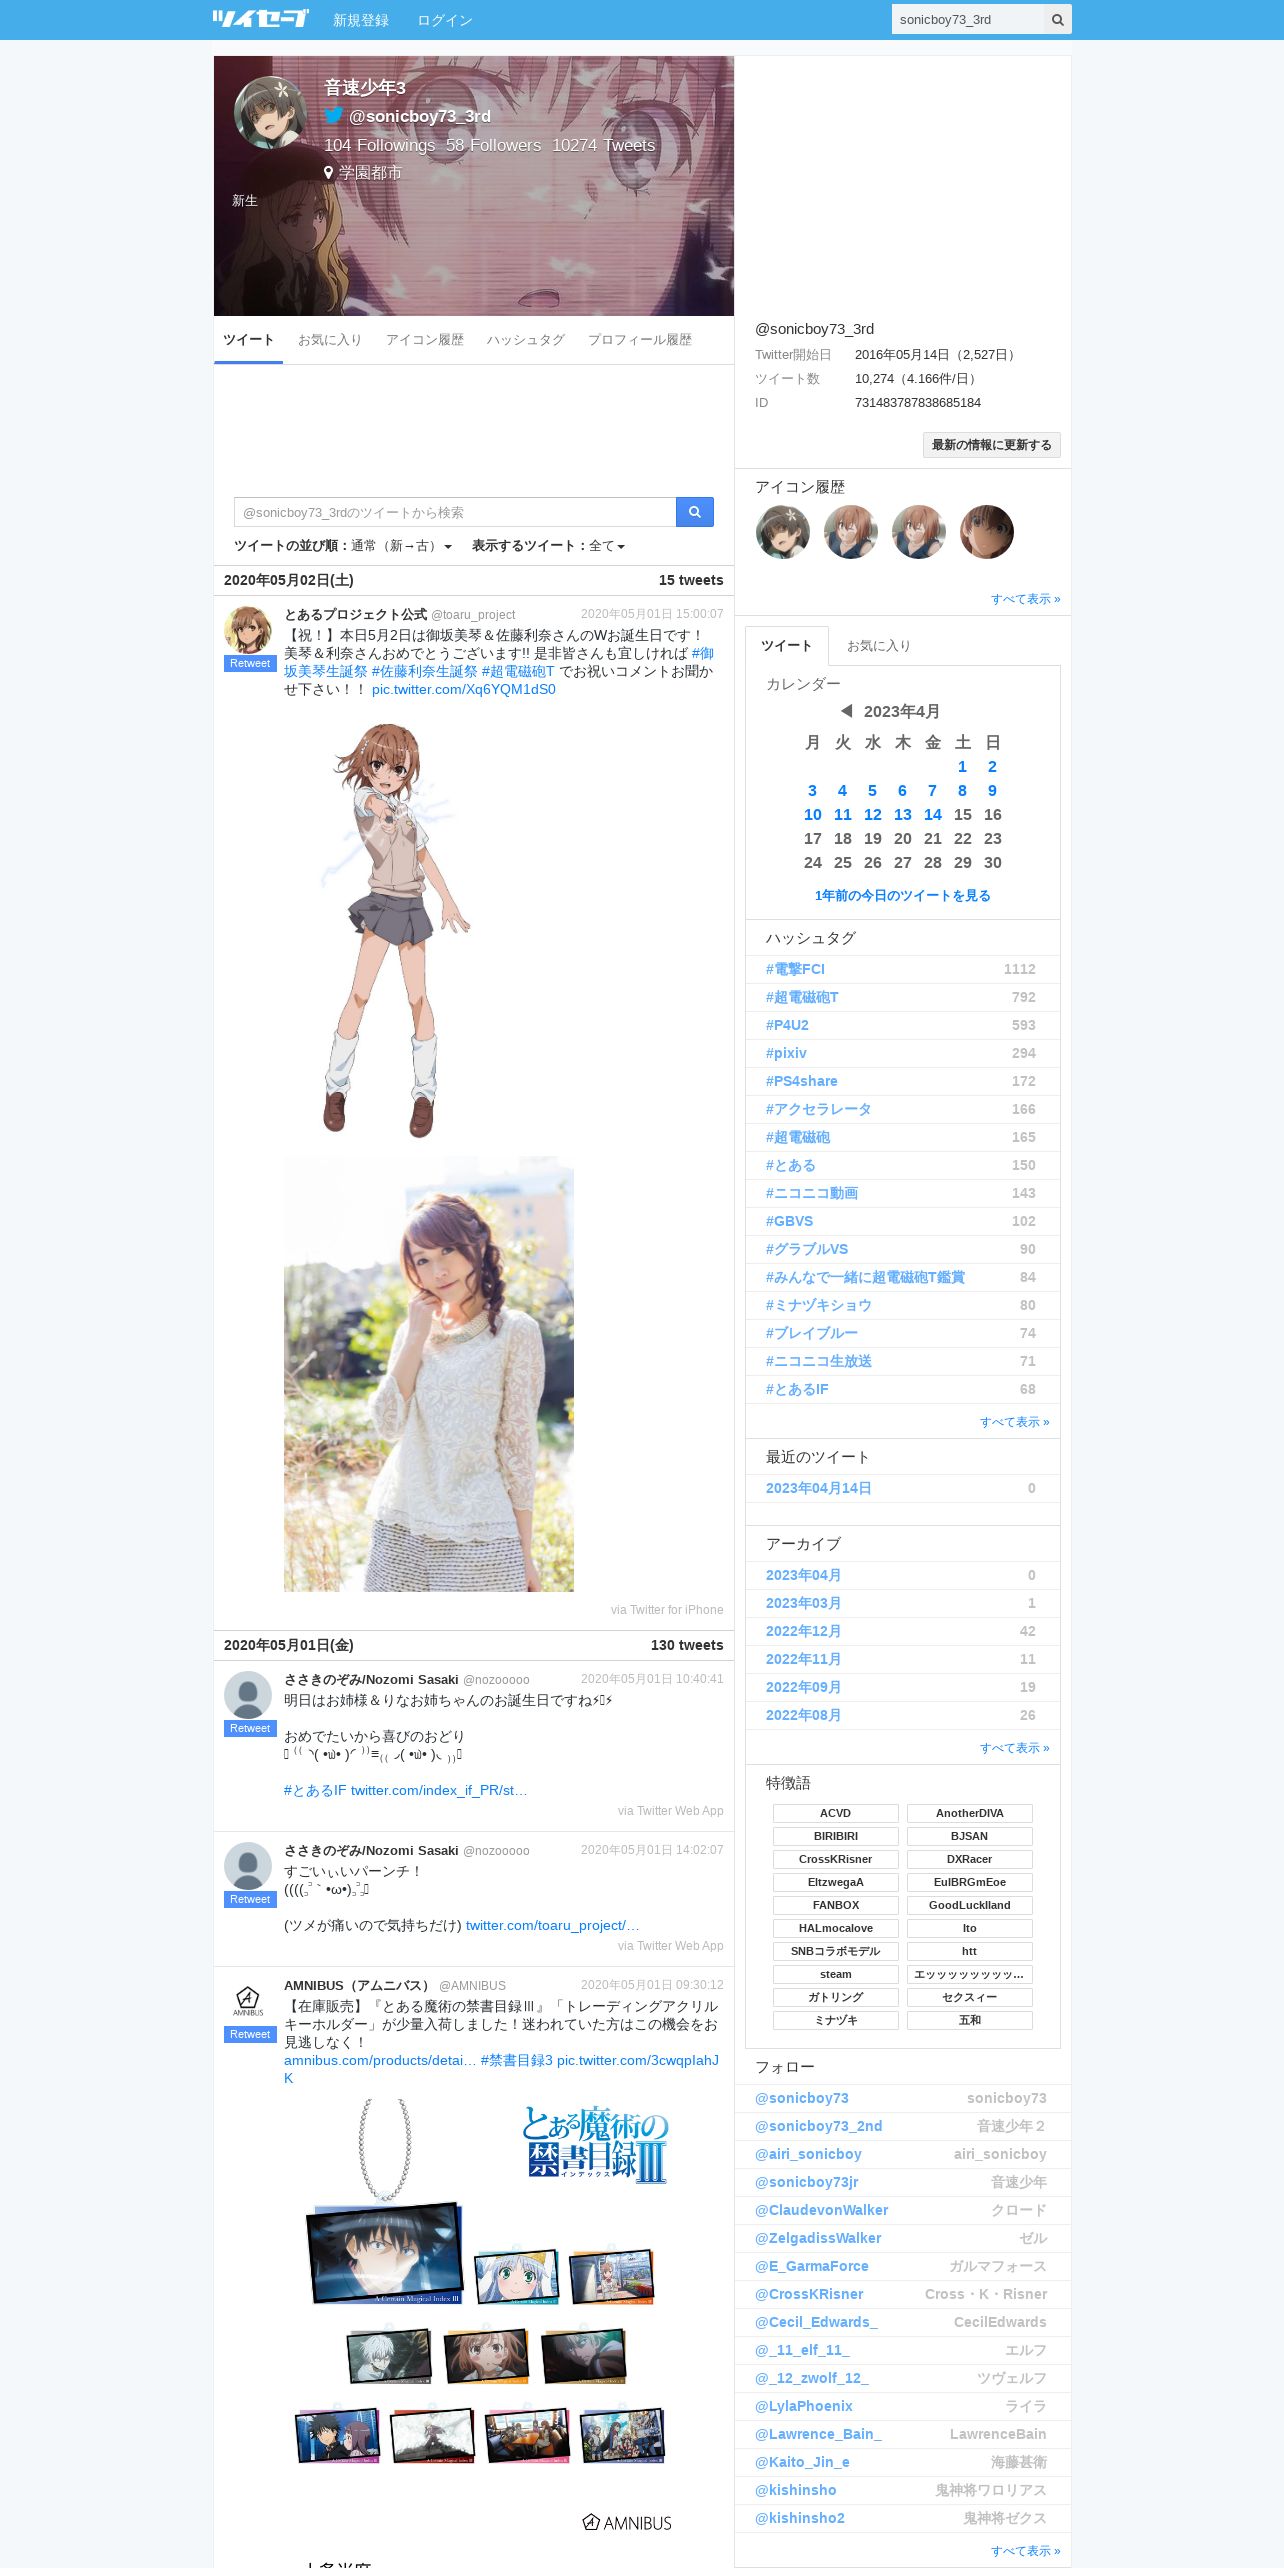The height and width of the screenshot is (2568, 1284).
Task: Go to previous month in calendar
Action: point(846,711)
